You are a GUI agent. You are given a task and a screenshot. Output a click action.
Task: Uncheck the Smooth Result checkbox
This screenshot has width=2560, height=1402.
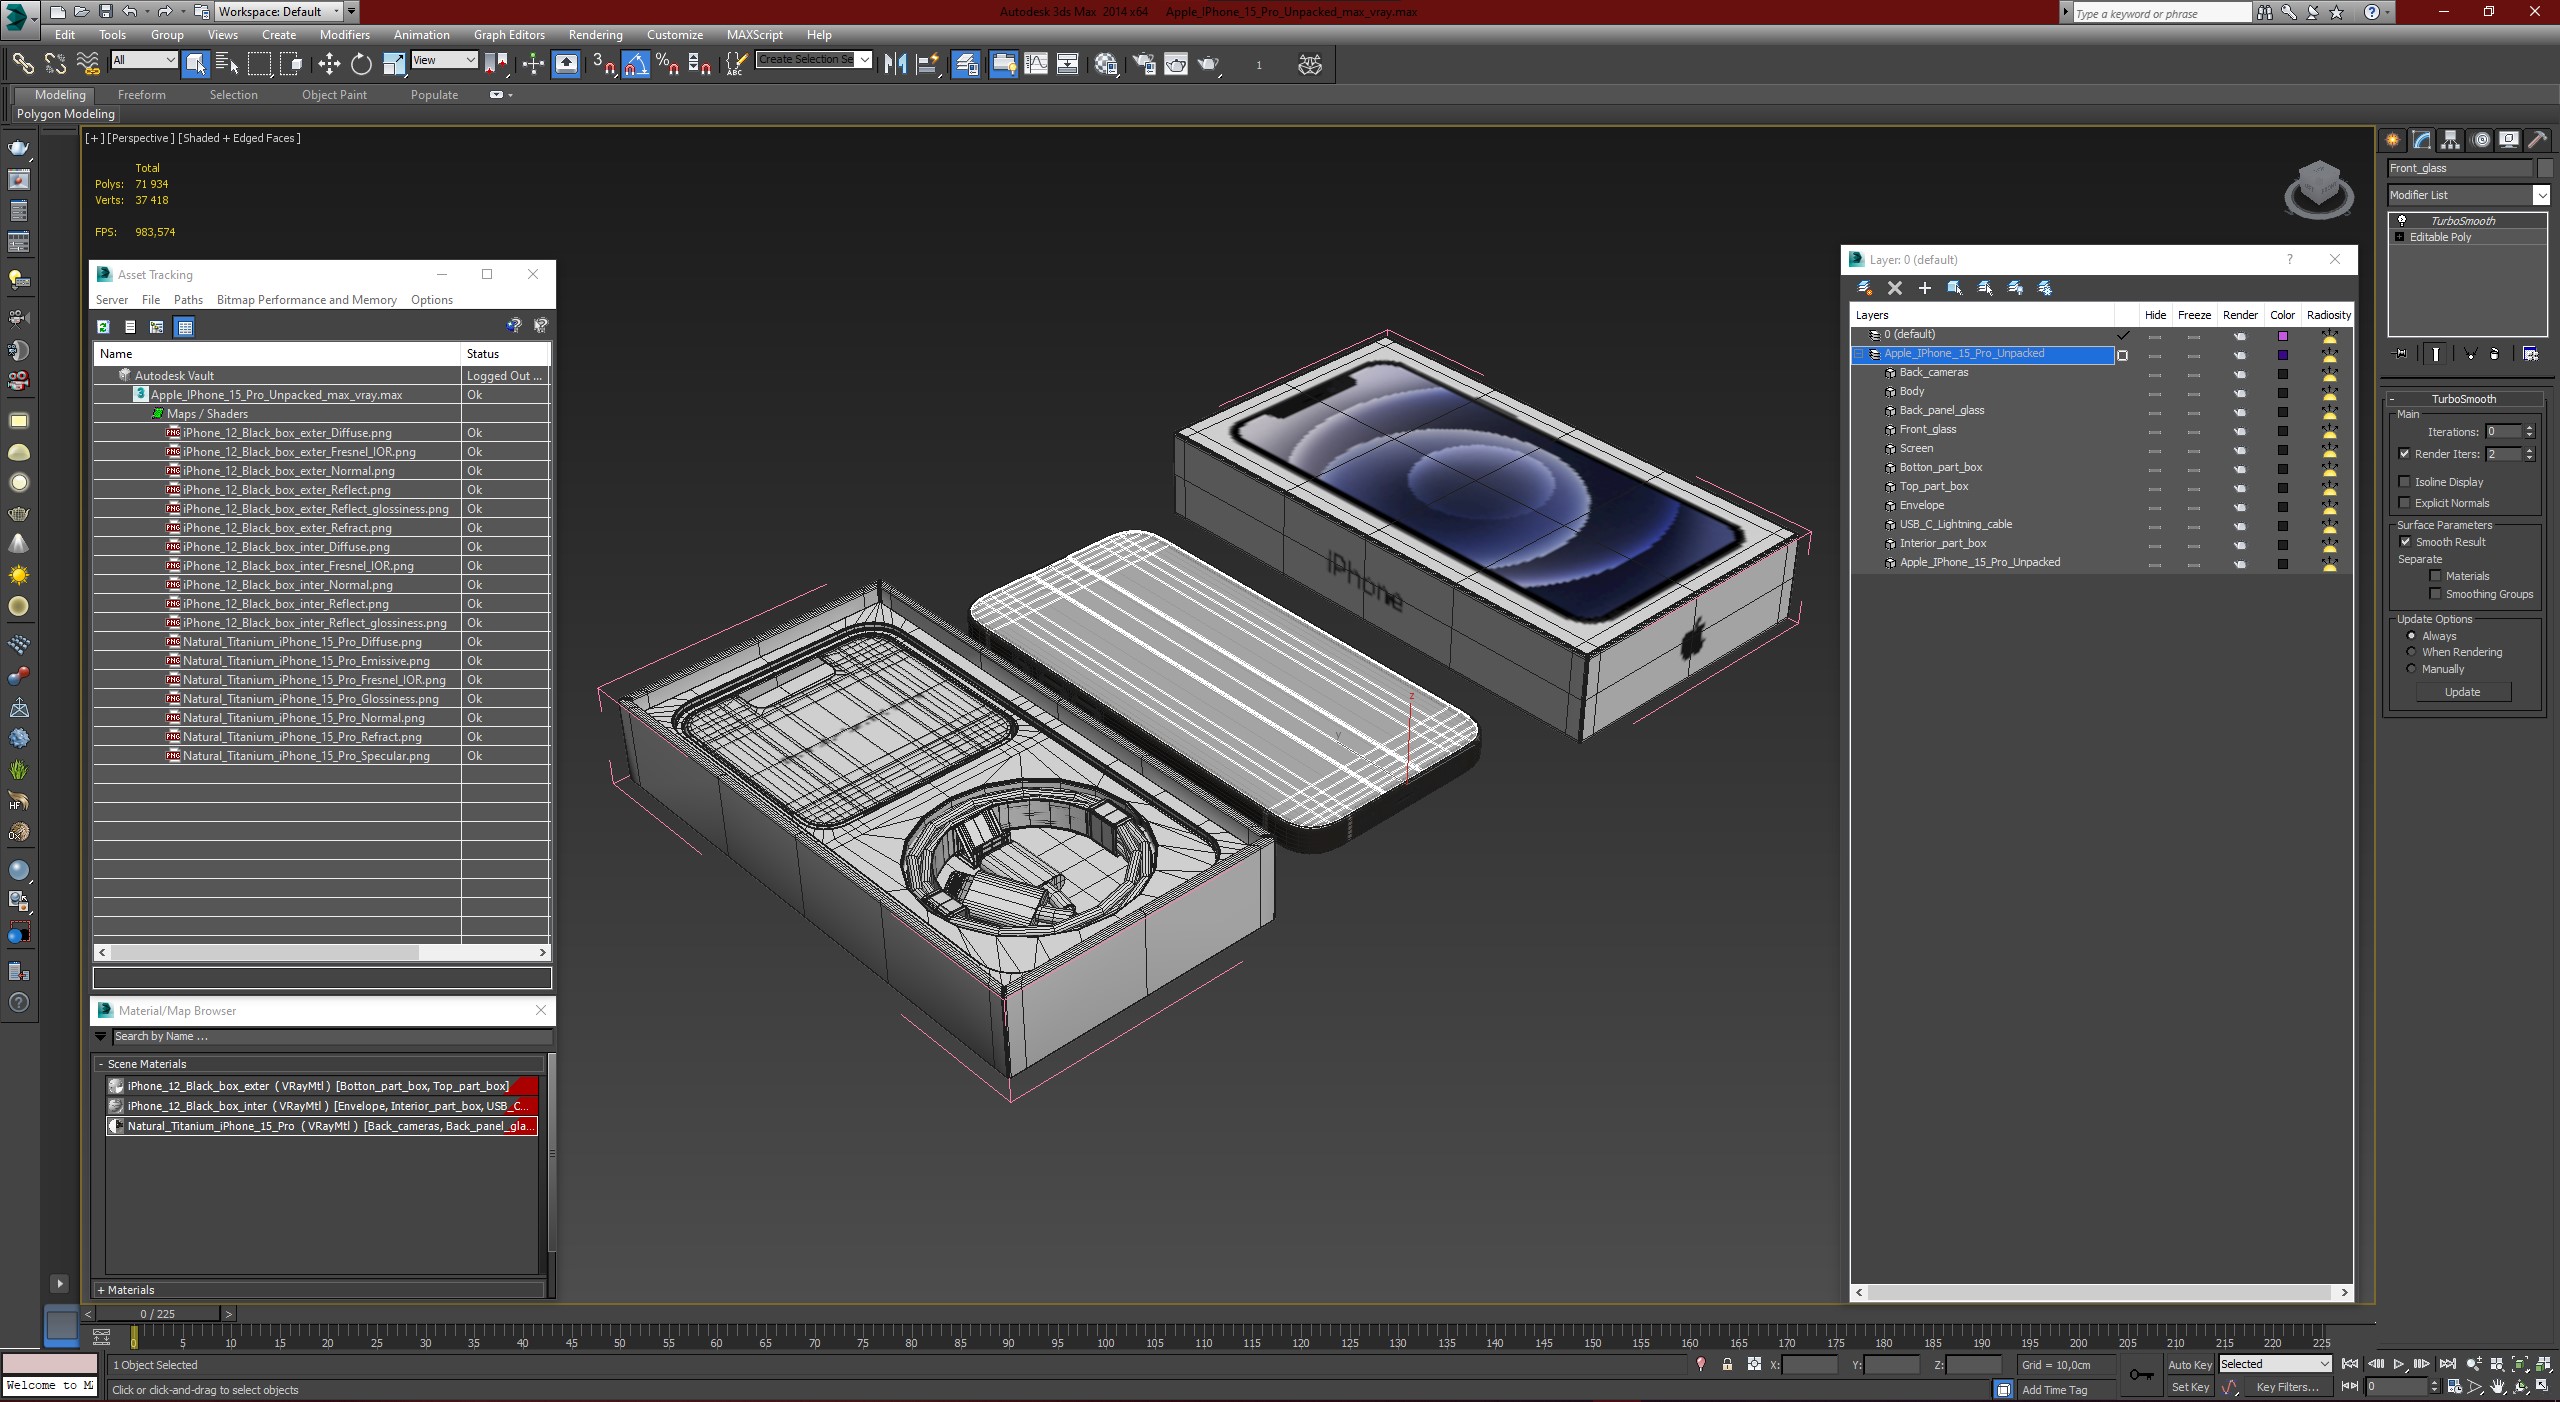click(x=2405, y=542)
